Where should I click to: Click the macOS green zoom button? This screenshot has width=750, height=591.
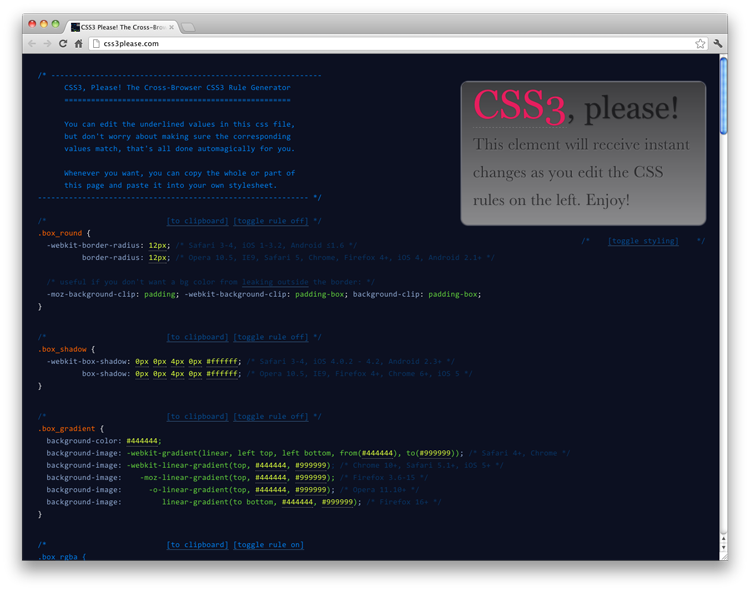(x=55, y=24)
